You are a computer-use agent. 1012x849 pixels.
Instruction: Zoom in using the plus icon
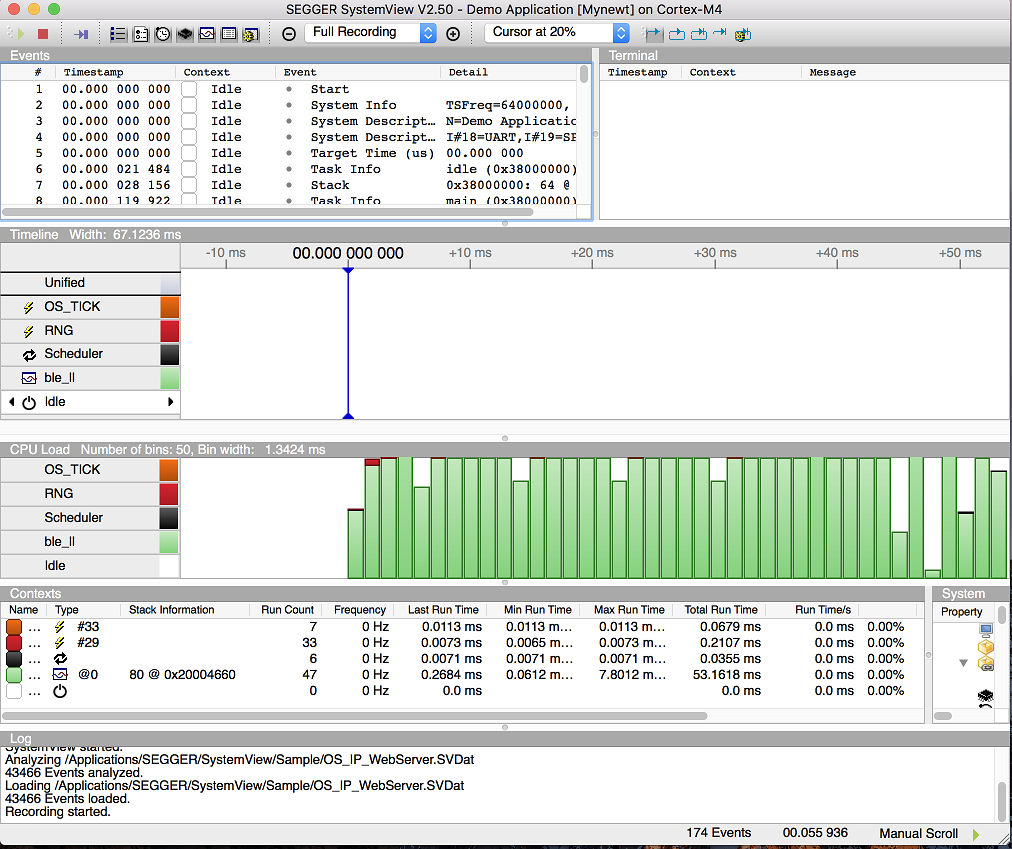453,33
